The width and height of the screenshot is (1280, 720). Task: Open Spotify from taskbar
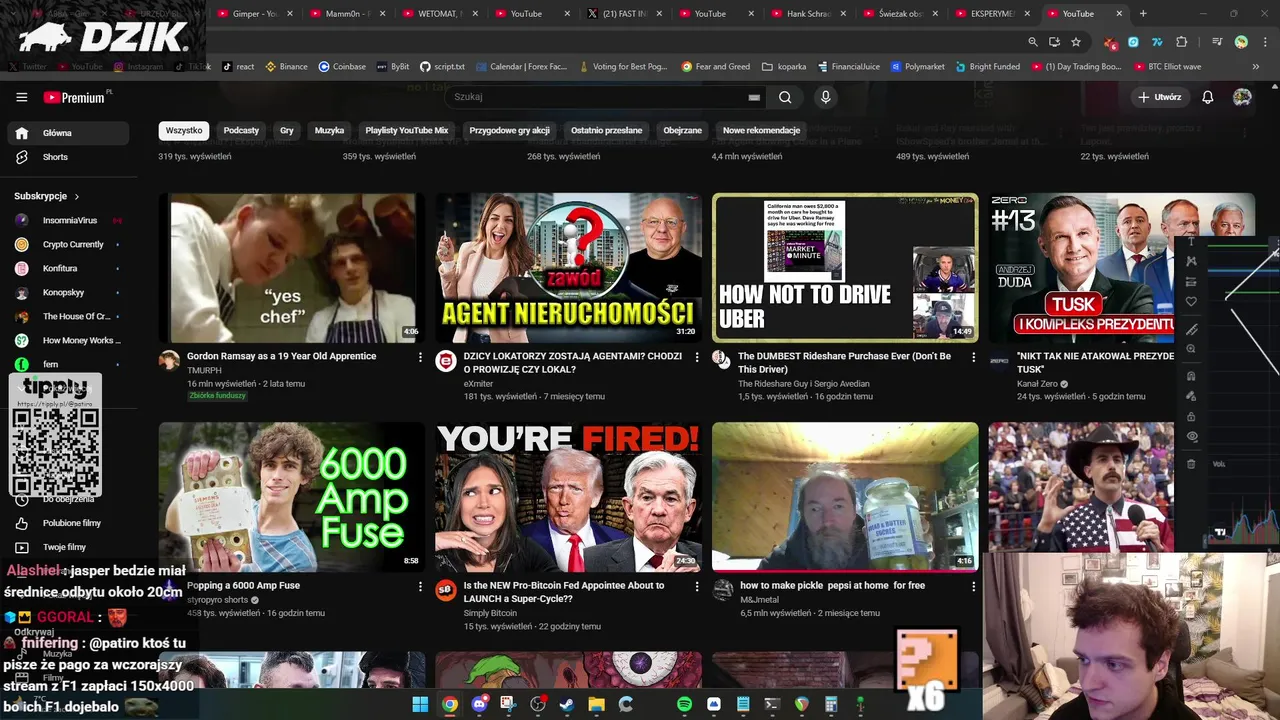684,704
